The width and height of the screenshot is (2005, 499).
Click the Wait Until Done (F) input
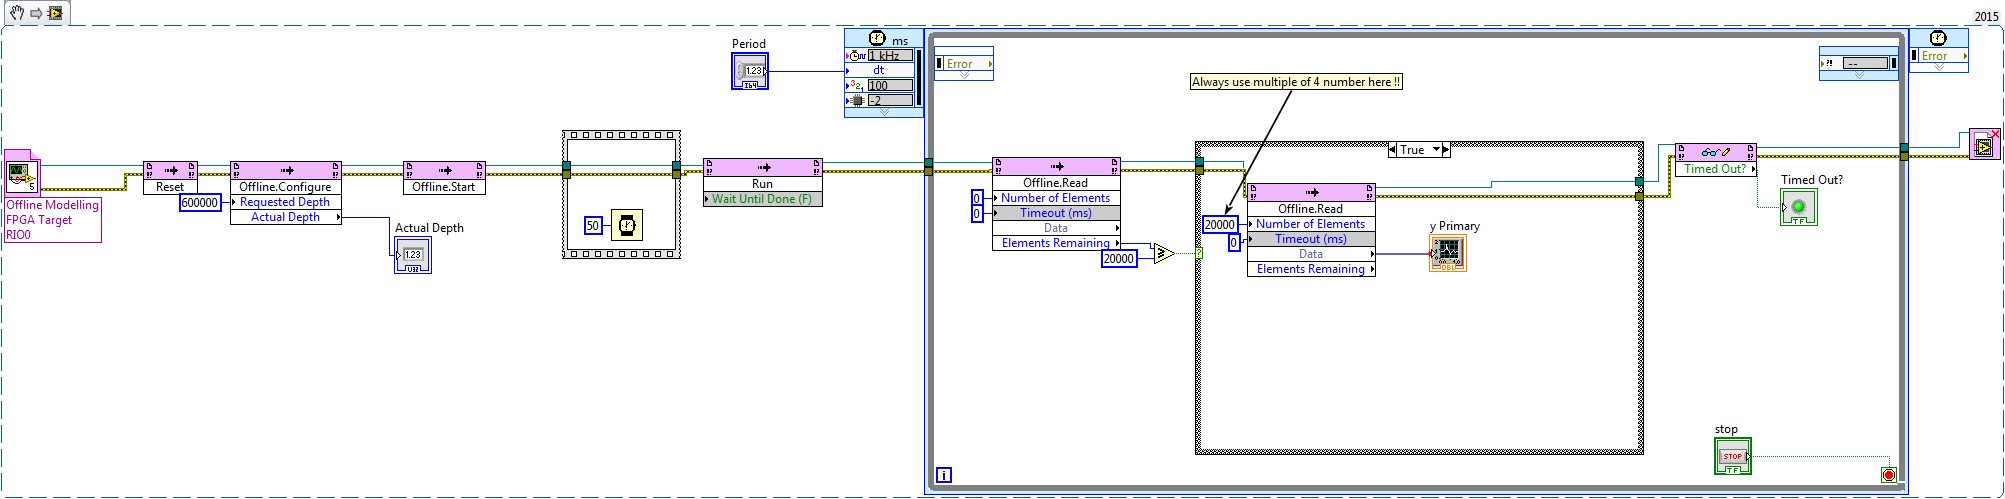click(x=763, y=199)
